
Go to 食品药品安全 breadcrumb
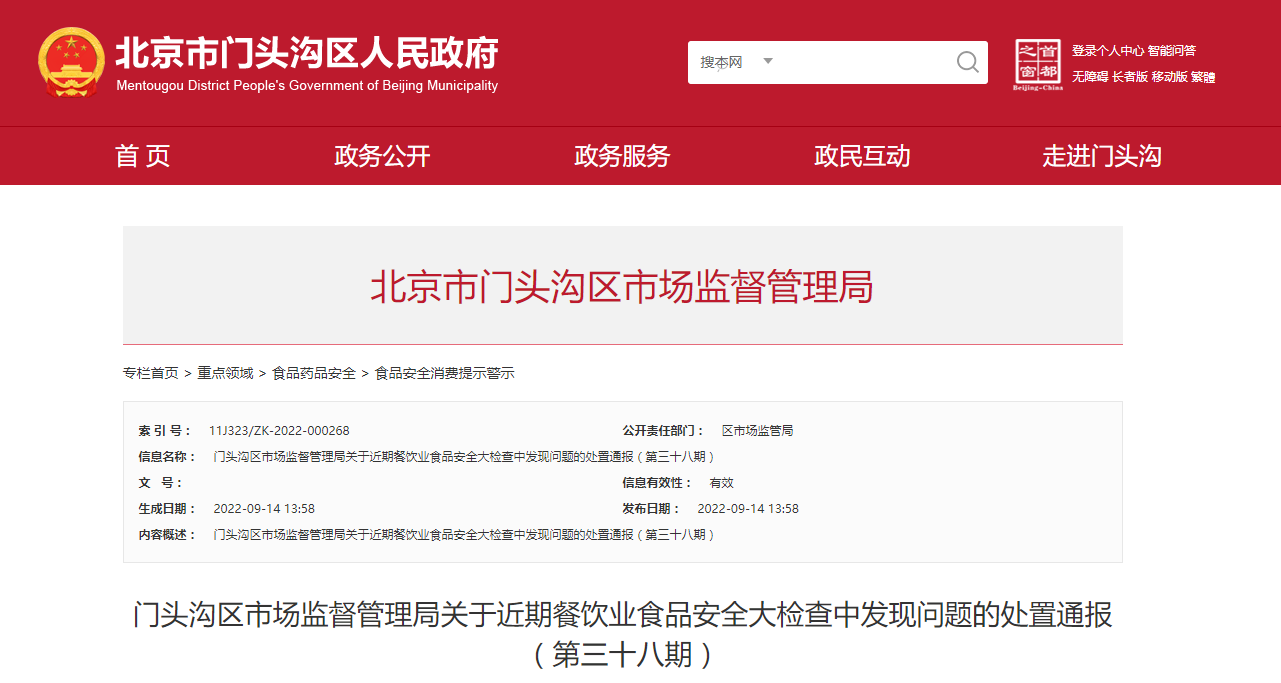click(x=314, y=373)
